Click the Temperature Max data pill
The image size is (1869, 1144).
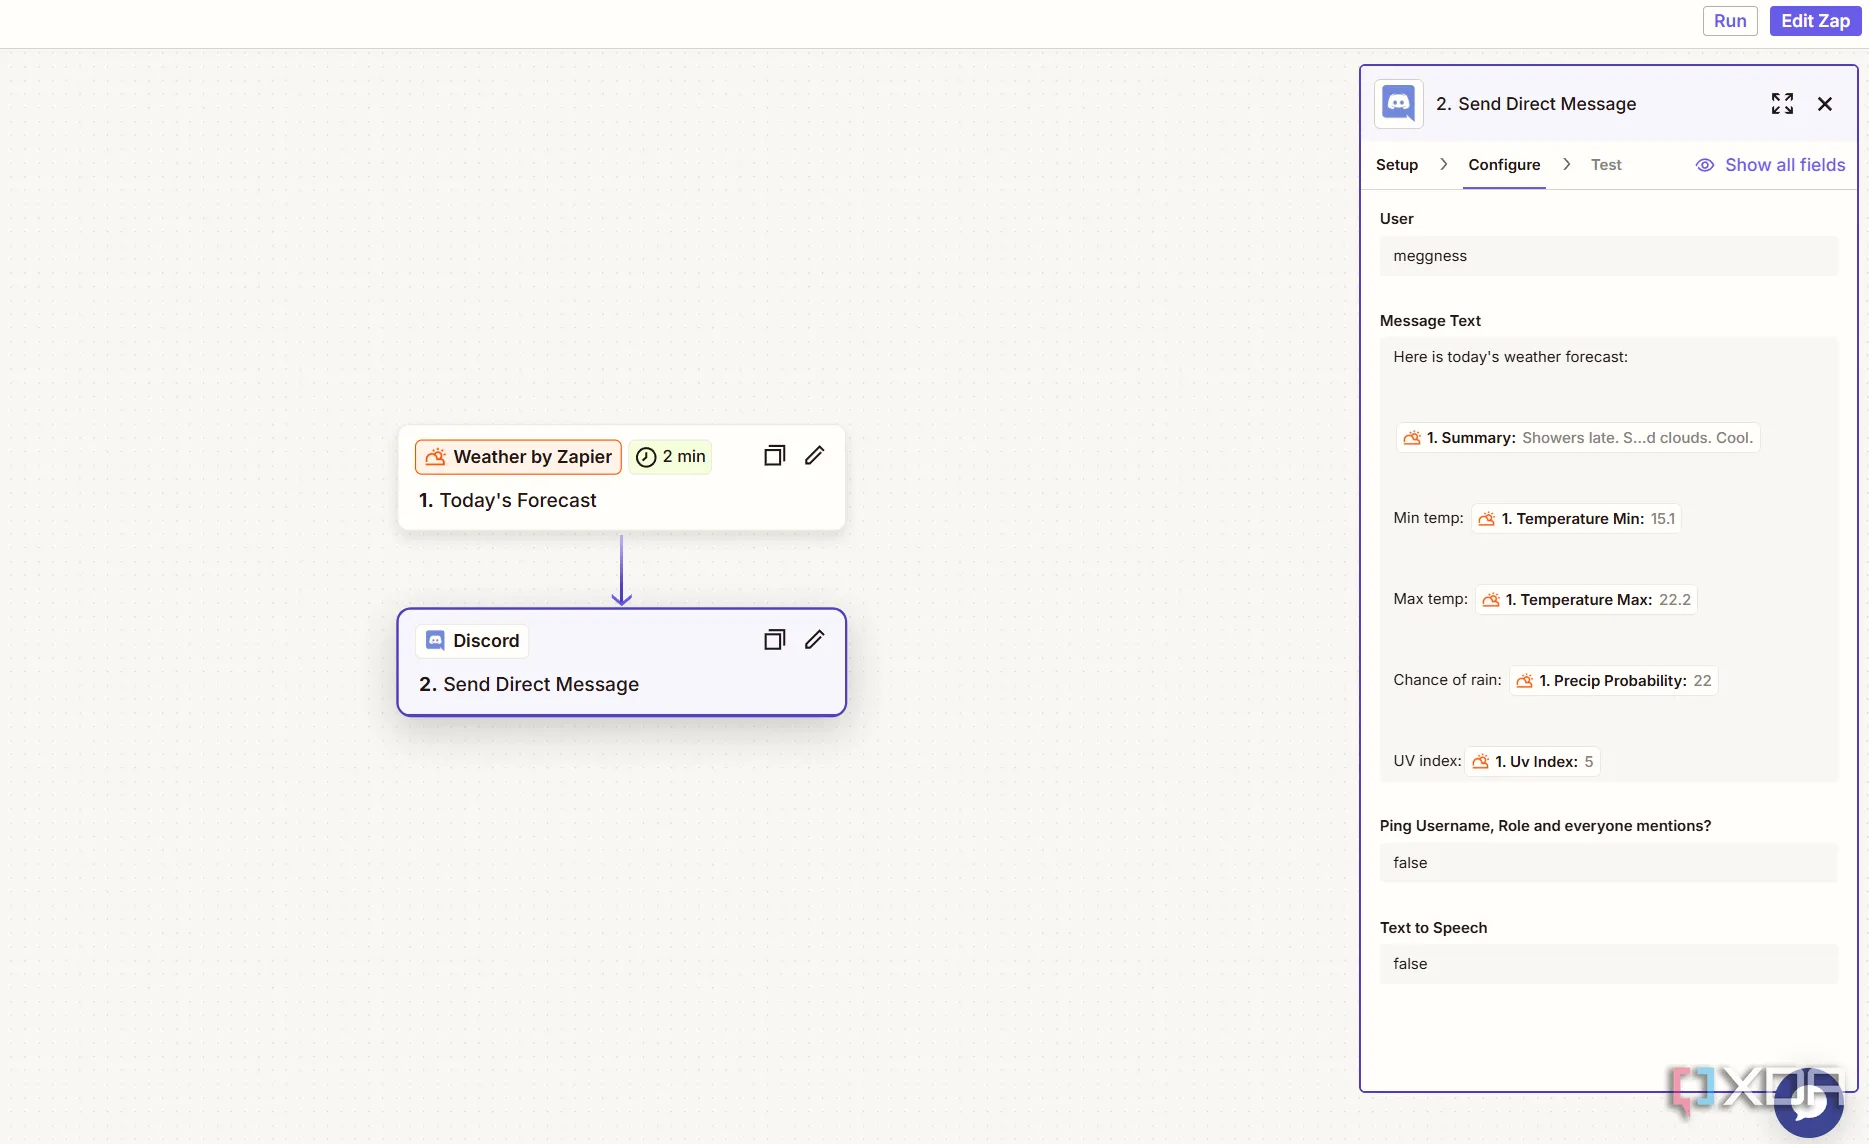click(x=1586, y=600)
